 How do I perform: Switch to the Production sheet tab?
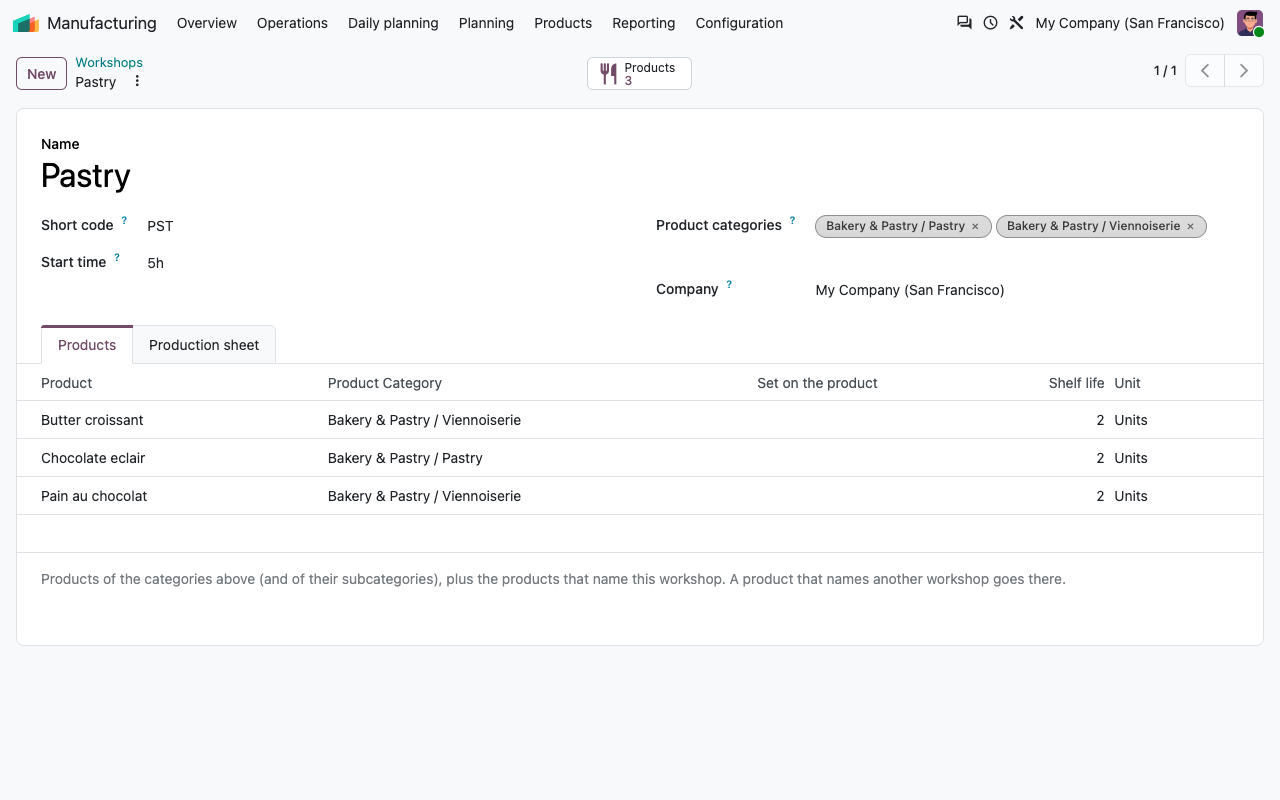point(204,345)
